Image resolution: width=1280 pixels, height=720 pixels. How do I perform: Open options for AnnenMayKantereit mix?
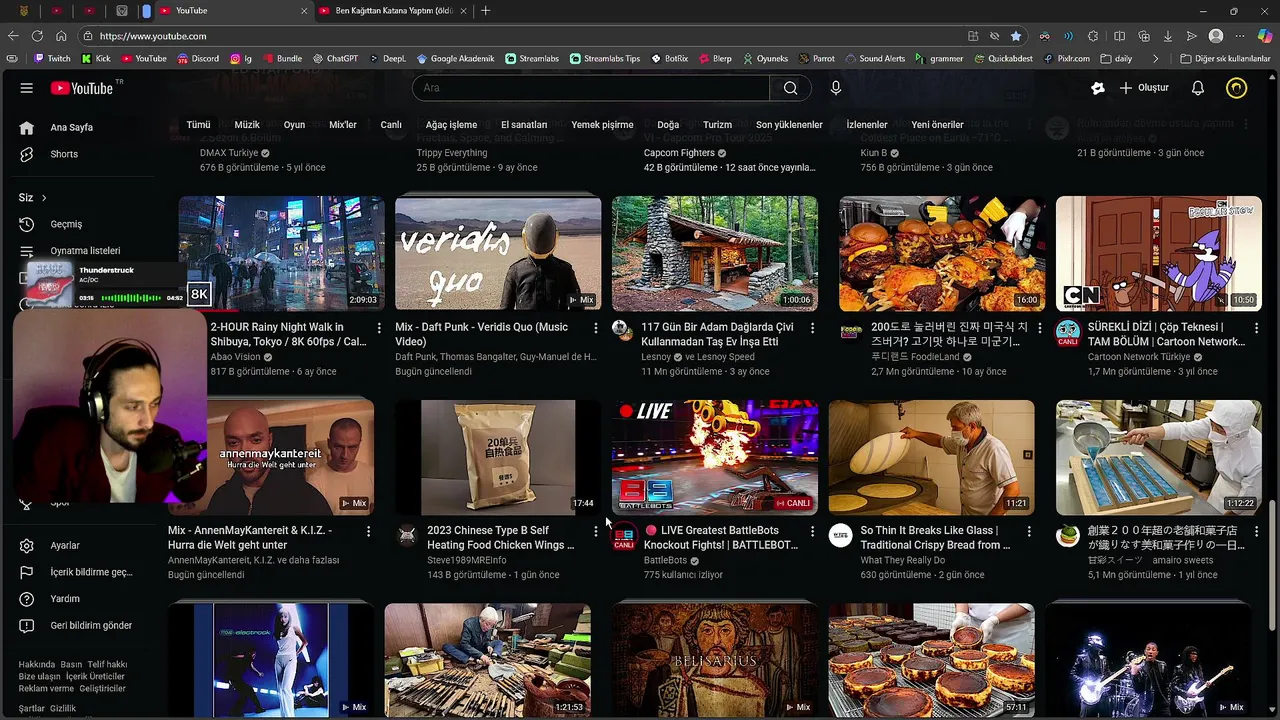tap(368, 531)
